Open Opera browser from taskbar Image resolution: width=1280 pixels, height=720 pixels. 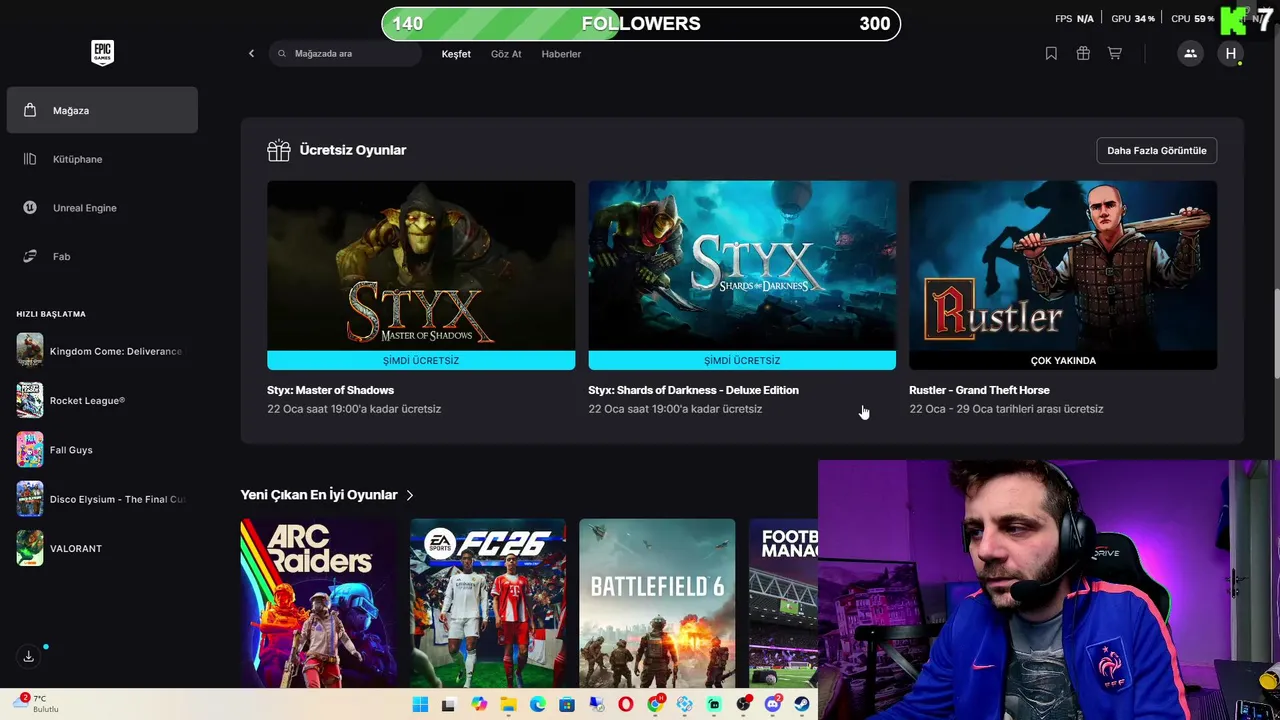point(626,704)
